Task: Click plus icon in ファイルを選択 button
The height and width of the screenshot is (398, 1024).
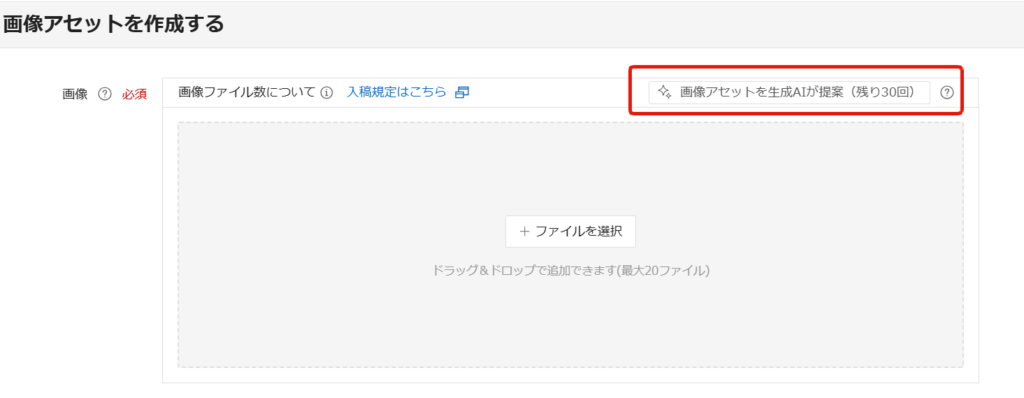Action: tap(524, 231)
